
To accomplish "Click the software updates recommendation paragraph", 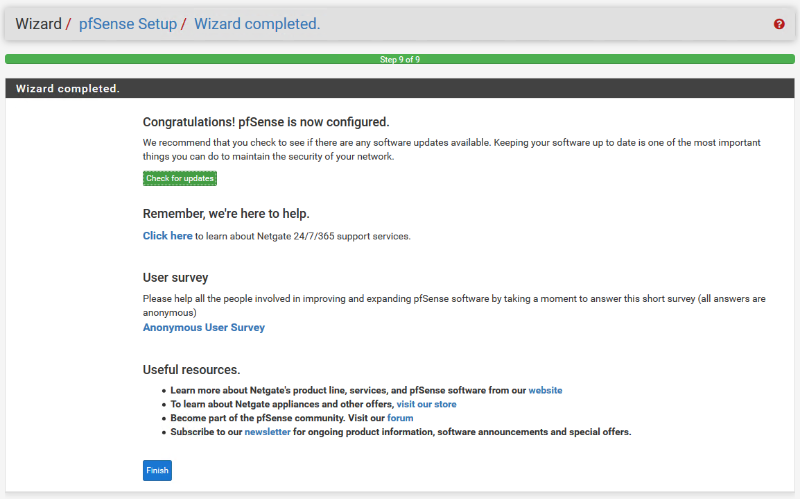I will [x=450, y=149].
